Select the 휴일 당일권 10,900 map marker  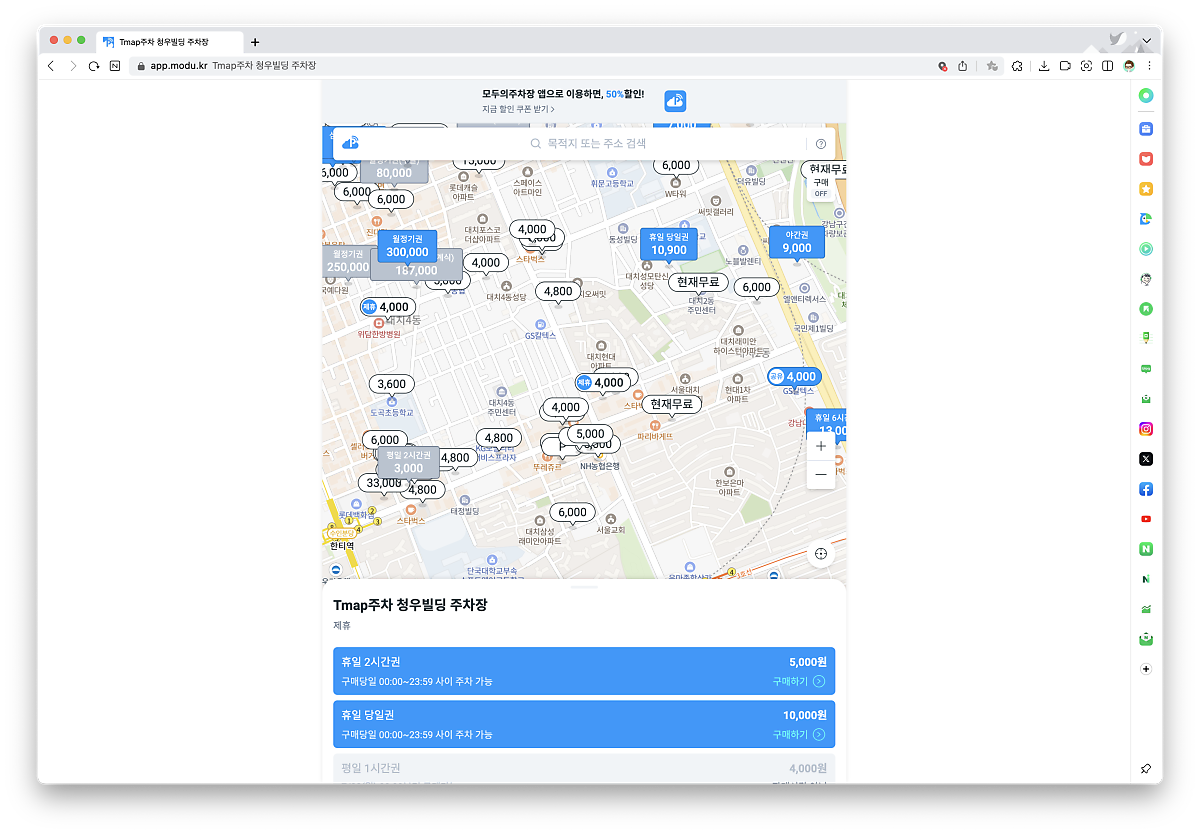669,244
